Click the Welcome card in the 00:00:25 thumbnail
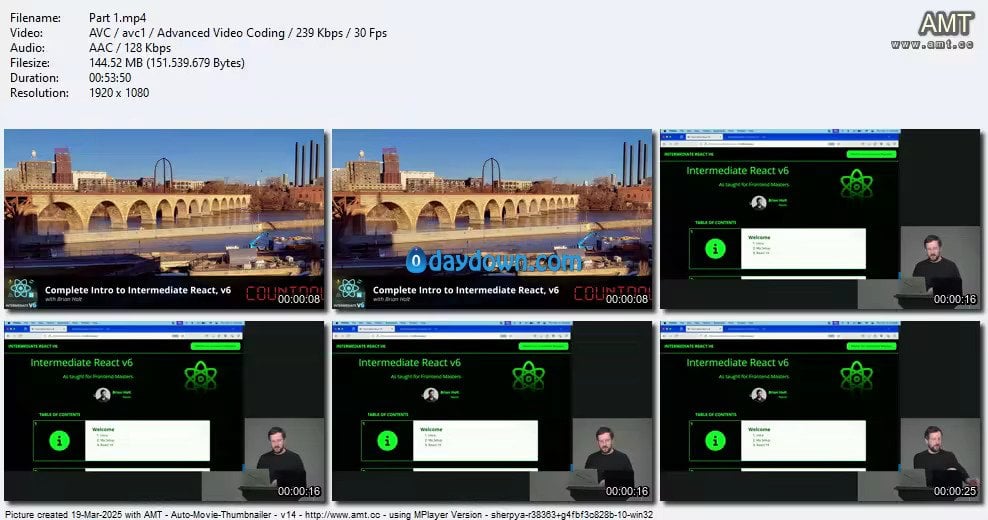988x520 pixels. pyautogui.click(x=803, y=440)
